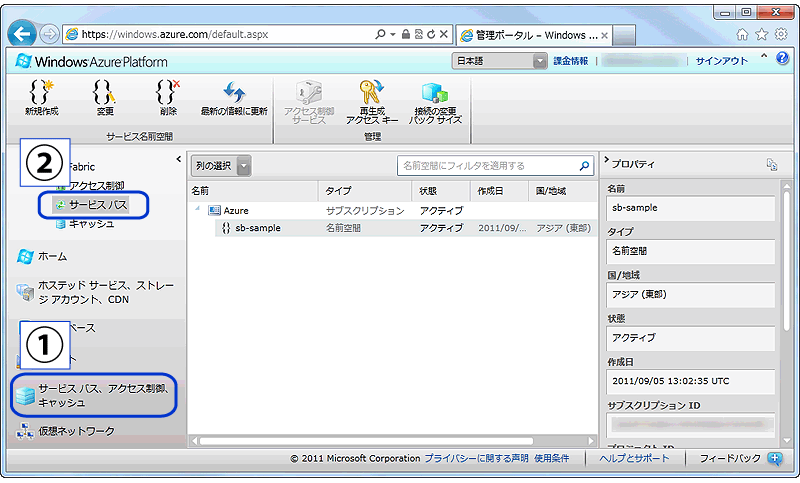This screenshot has width=800, height=483.
Task: Stop loading with address bar X icon
Action: (x=444, y=34)
